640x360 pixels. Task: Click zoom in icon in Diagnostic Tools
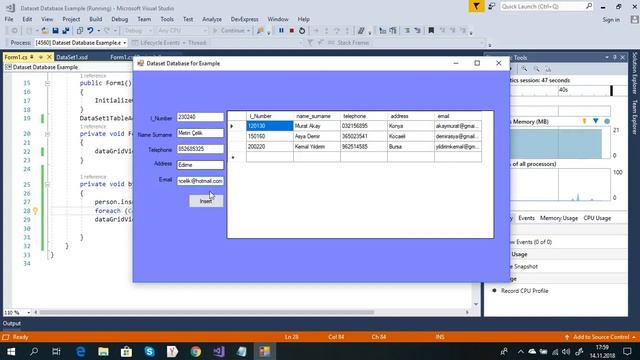tap(524, 69)
